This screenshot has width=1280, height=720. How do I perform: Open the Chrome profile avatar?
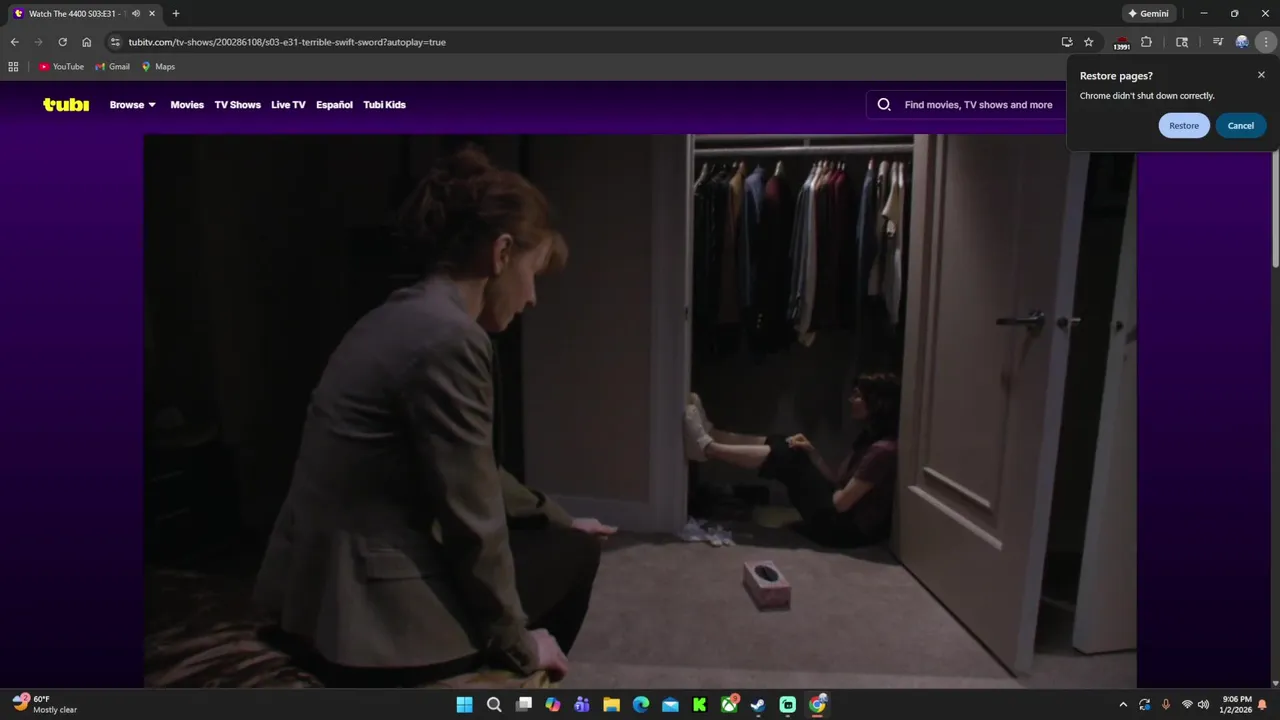1242,42
